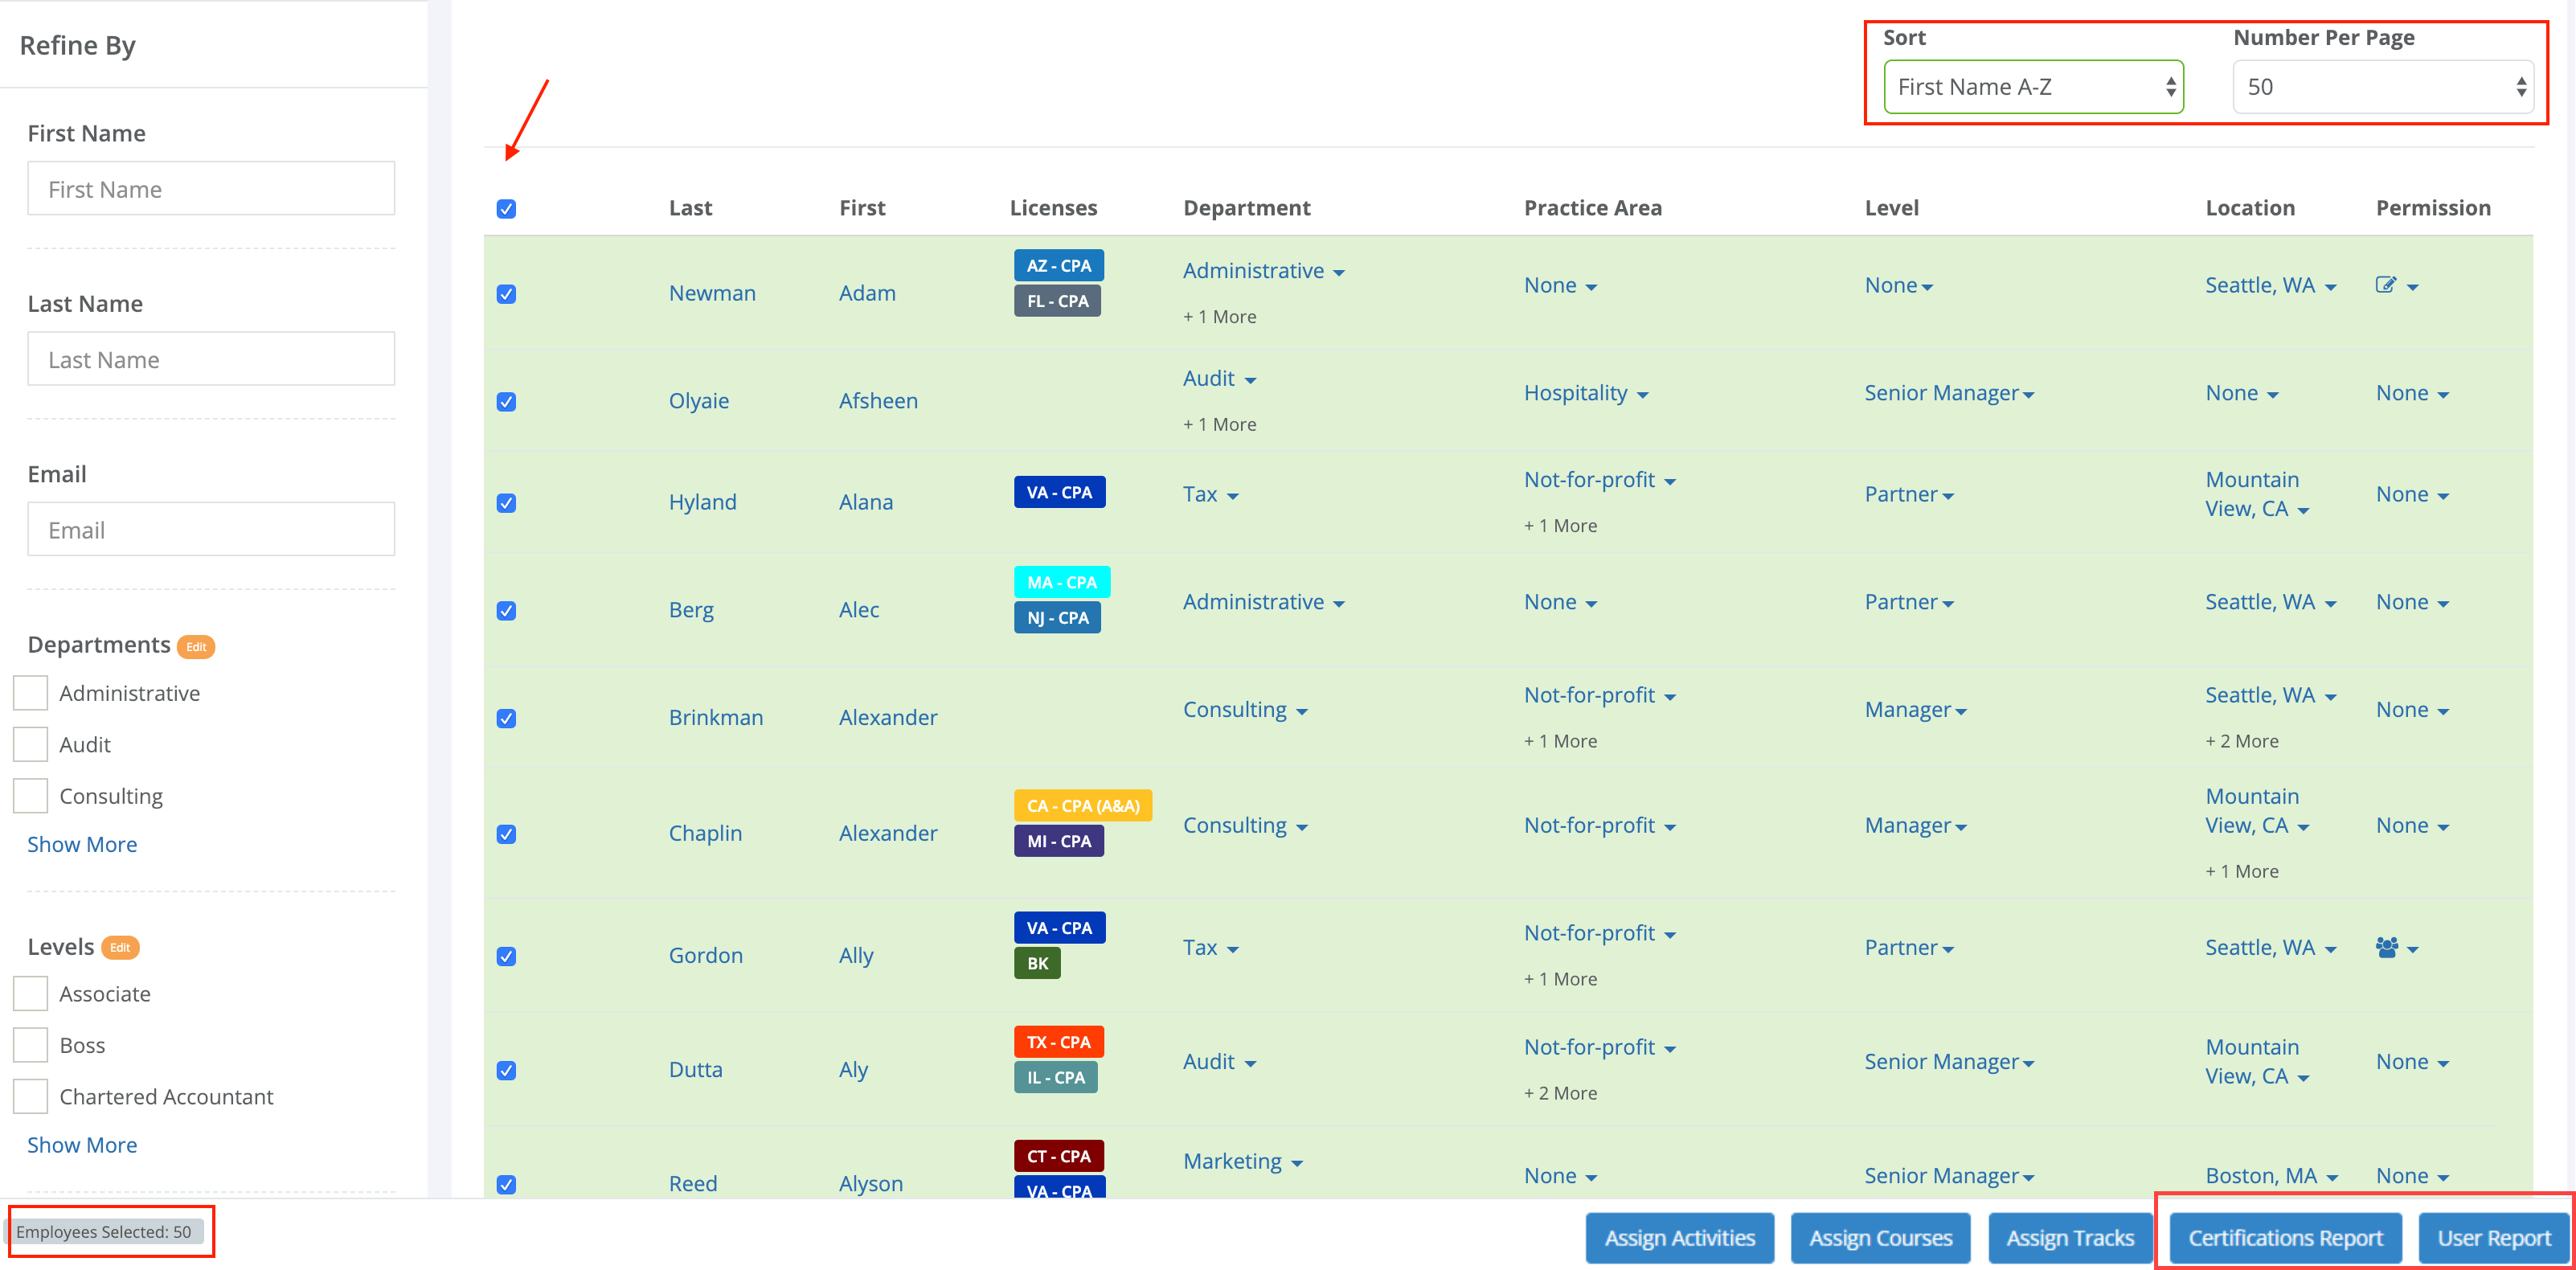
Task: Open Administrative department dropdown for Adam Newman
Action: (x=1263, y=271)
